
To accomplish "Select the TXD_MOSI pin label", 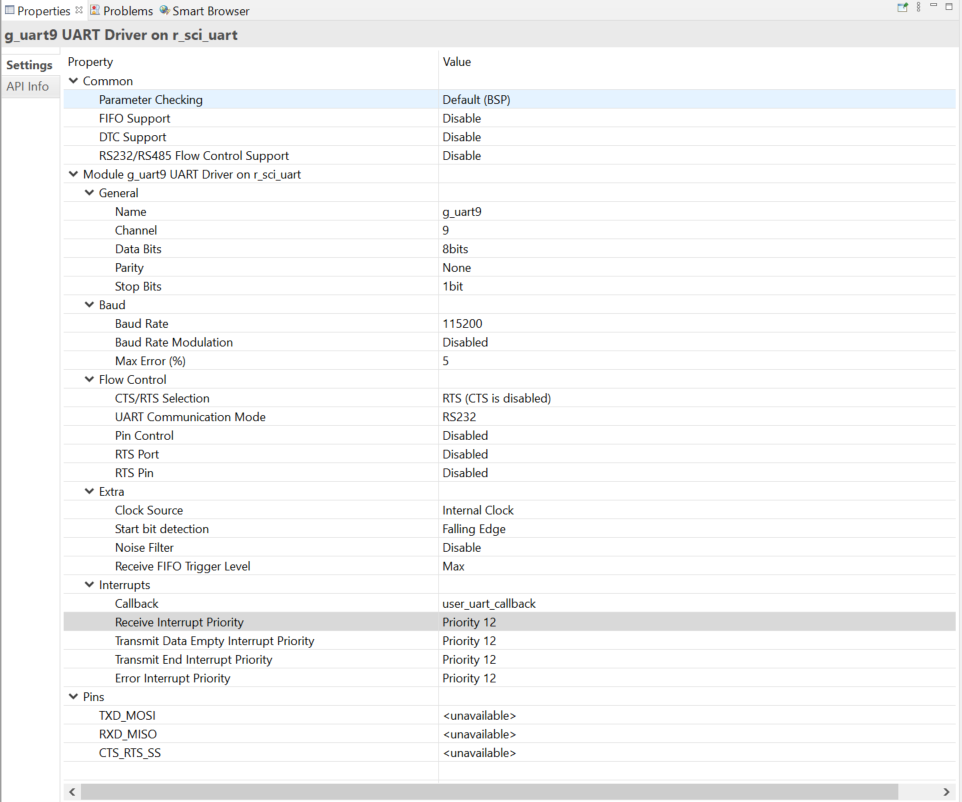I will pos(127,715).
